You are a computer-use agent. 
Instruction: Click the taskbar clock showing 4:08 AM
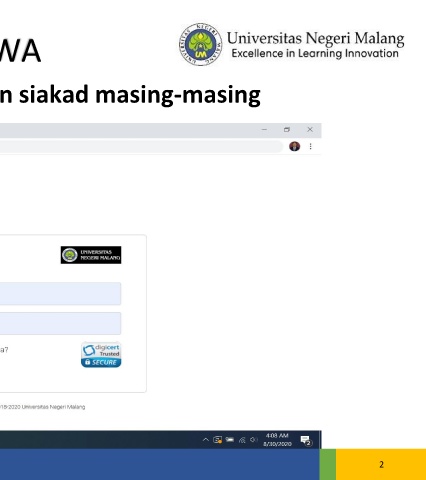pyautogui.click(x=277, y=440)
